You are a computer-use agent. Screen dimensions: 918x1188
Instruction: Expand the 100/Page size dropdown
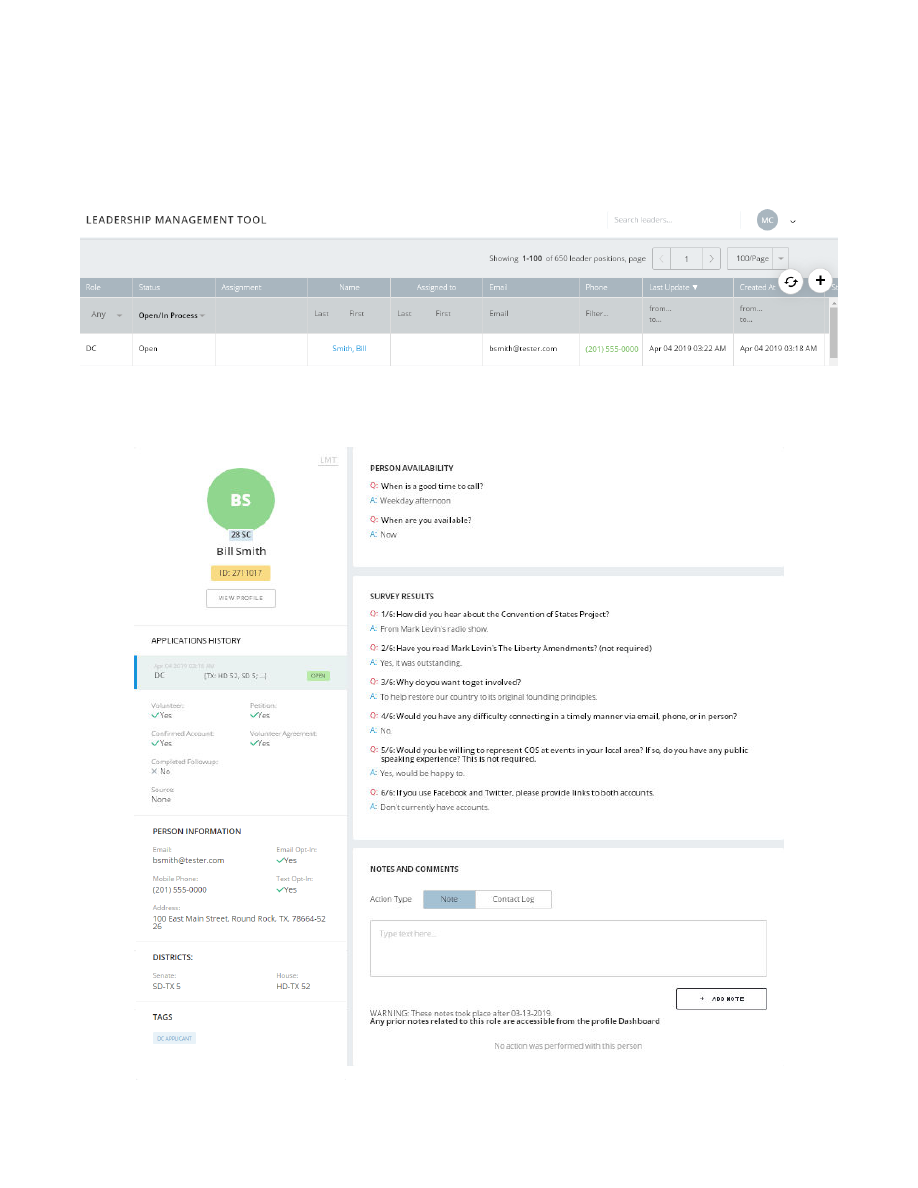[757, 258]
